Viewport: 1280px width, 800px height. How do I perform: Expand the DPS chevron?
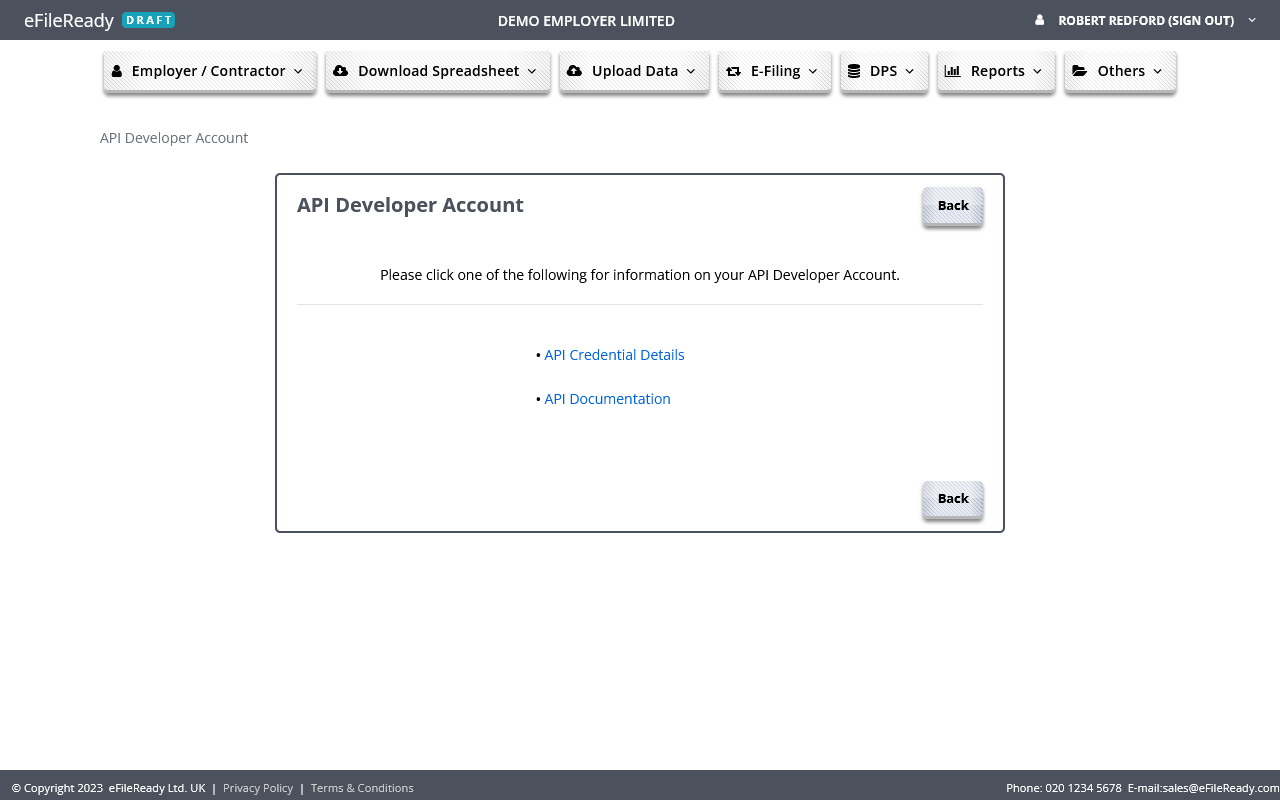tap(910, 72)
